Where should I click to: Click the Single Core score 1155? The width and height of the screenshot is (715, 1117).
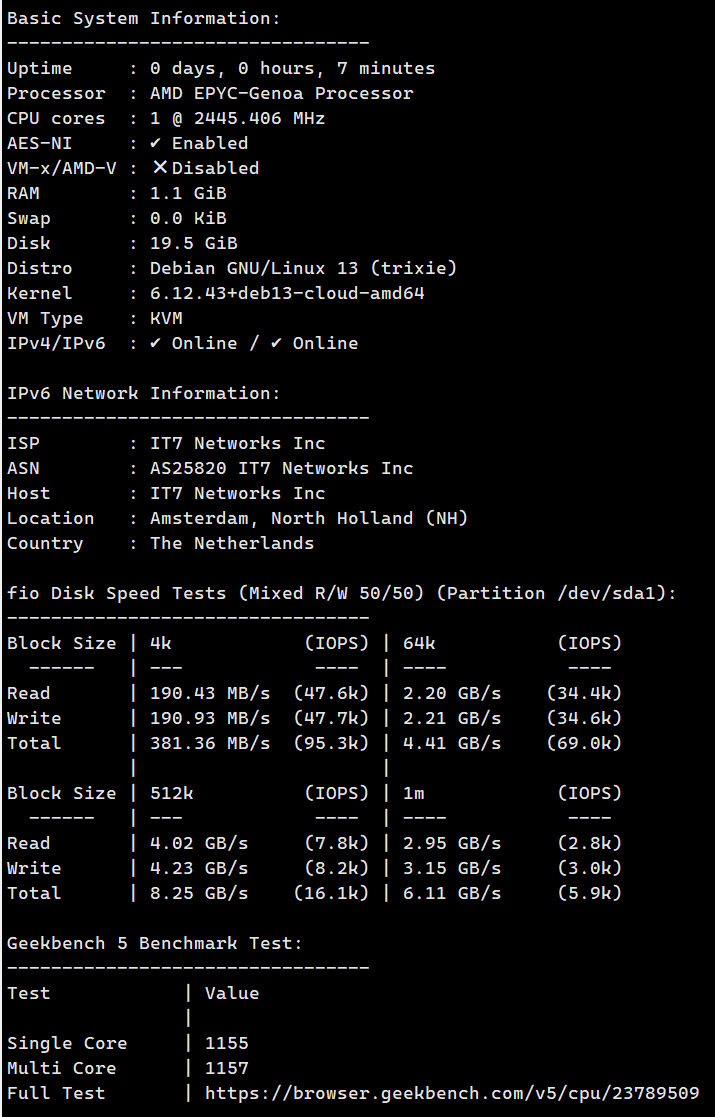tap(226, 1043)
